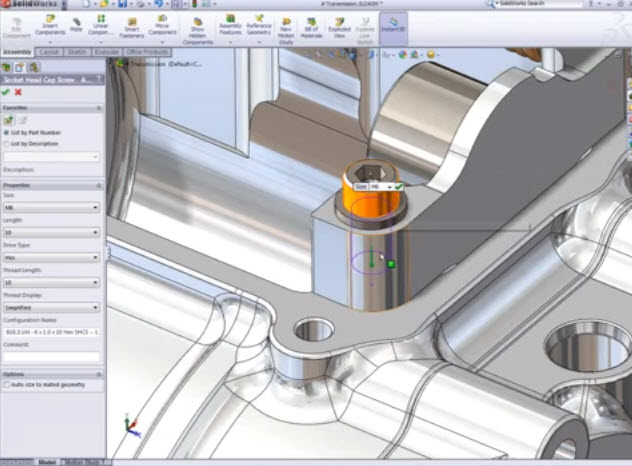Click the Rebuild traffic light icon
Image resolution: width=632 pixels, height=466 pixels.
[195, 4]
